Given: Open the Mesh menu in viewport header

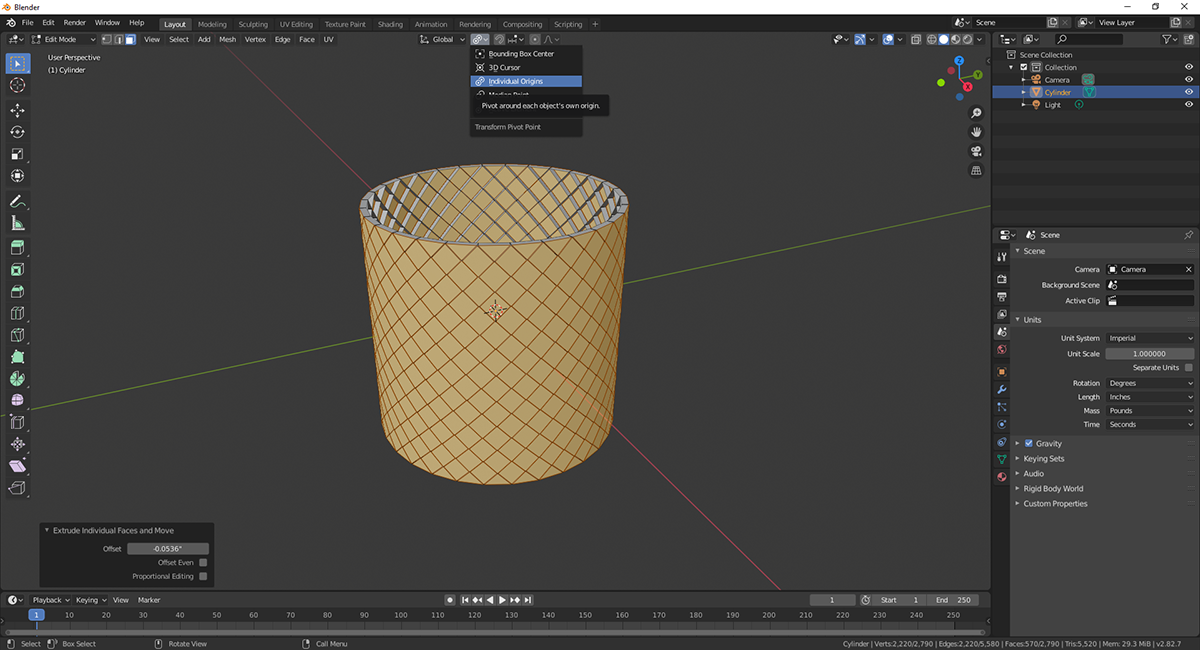Looking at the screenshot, I should tap(227, 39).
